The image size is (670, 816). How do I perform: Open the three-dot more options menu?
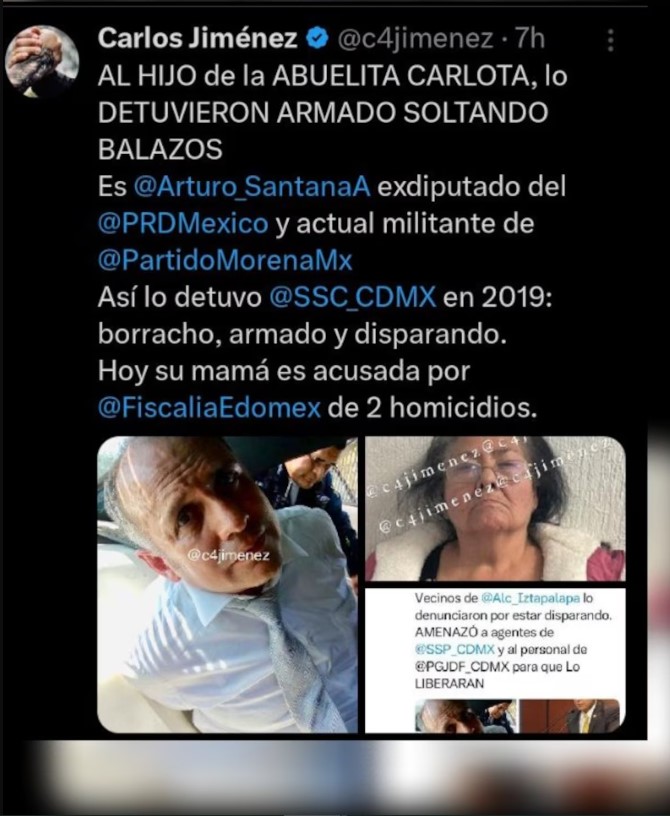[x=610, y=40]
